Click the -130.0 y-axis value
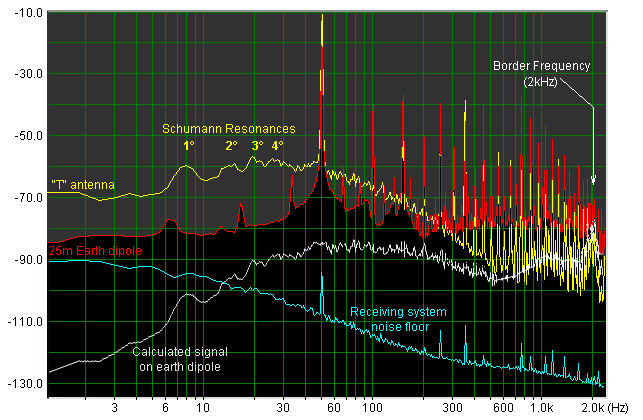Viewport: 643px width, 420px height. point(25,383)
